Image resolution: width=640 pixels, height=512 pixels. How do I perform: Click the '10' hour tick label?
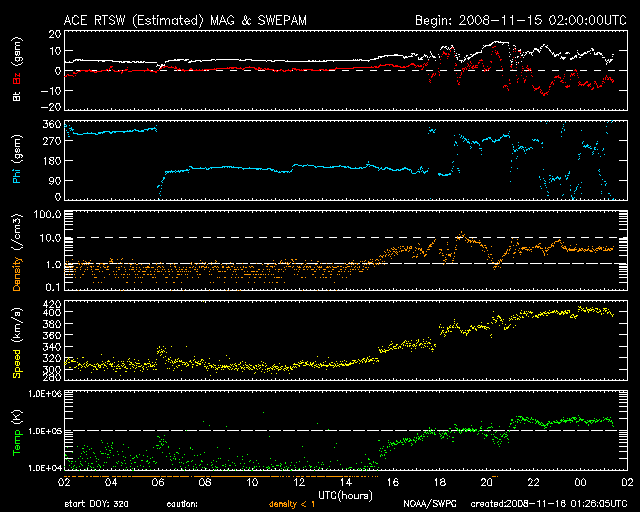click(x=252, y=482)
